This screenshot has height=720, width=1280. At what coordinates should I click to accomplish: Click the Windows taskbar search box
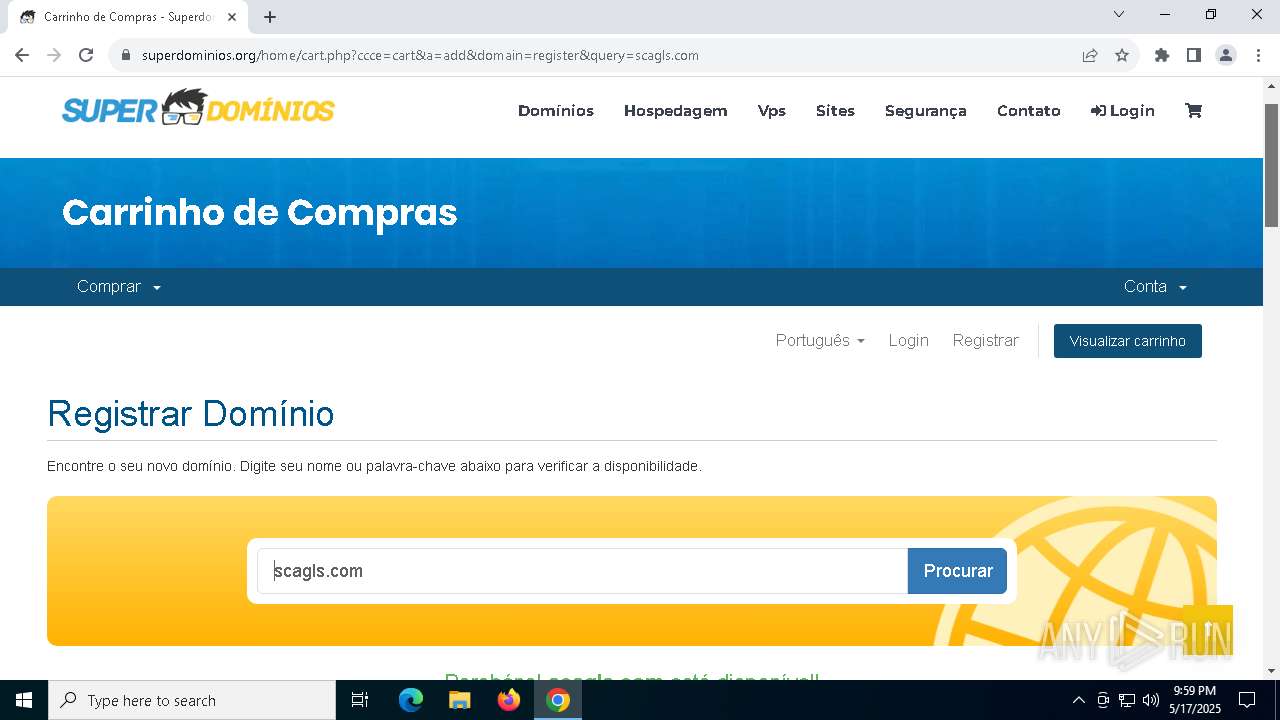click(192, 700)
